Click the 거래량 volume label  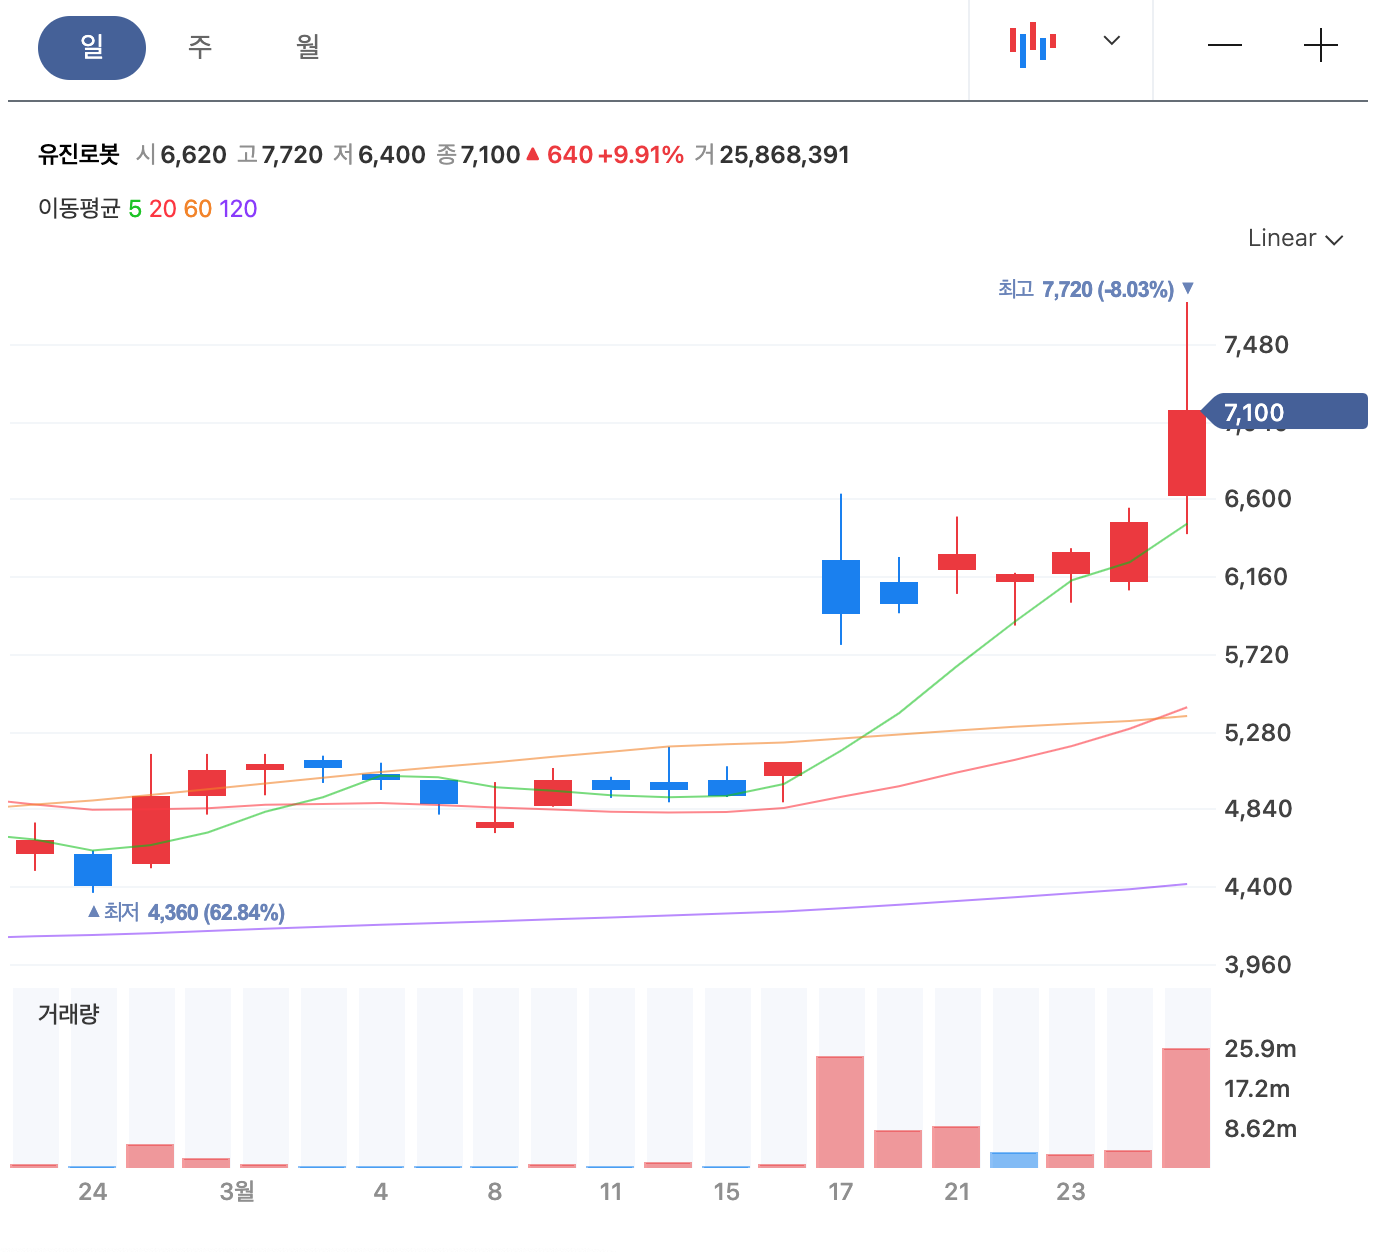tap(69, 1014)
